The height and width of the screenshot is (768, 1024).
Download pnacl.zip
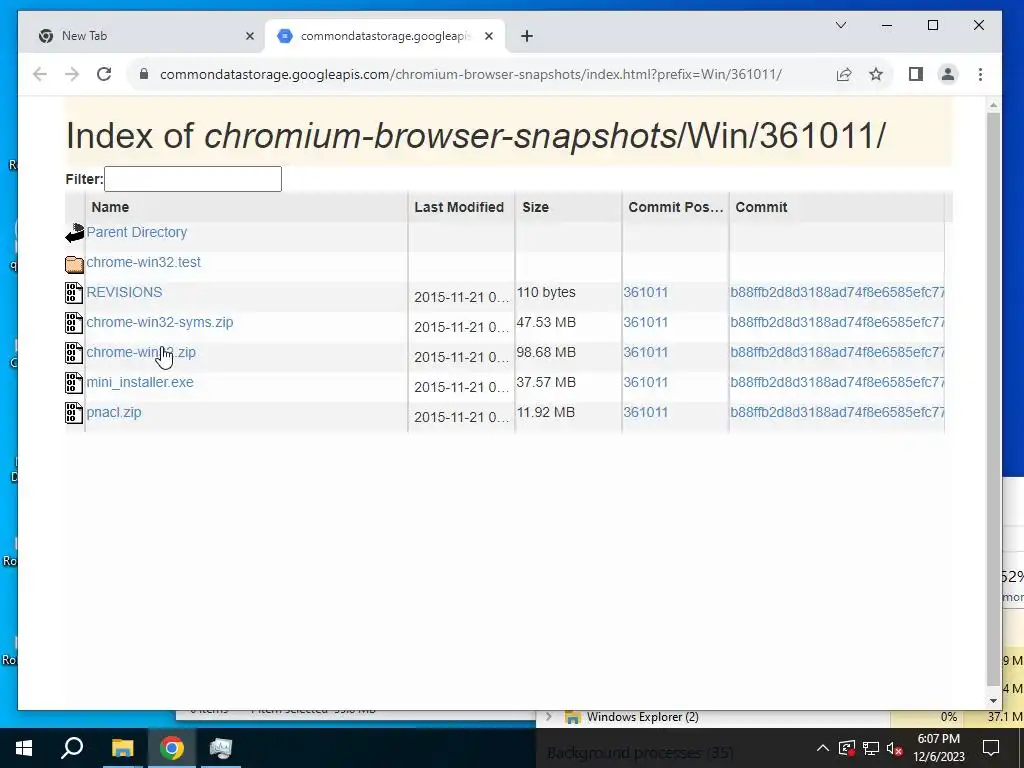pyautogui.click(x=114, y=413)
